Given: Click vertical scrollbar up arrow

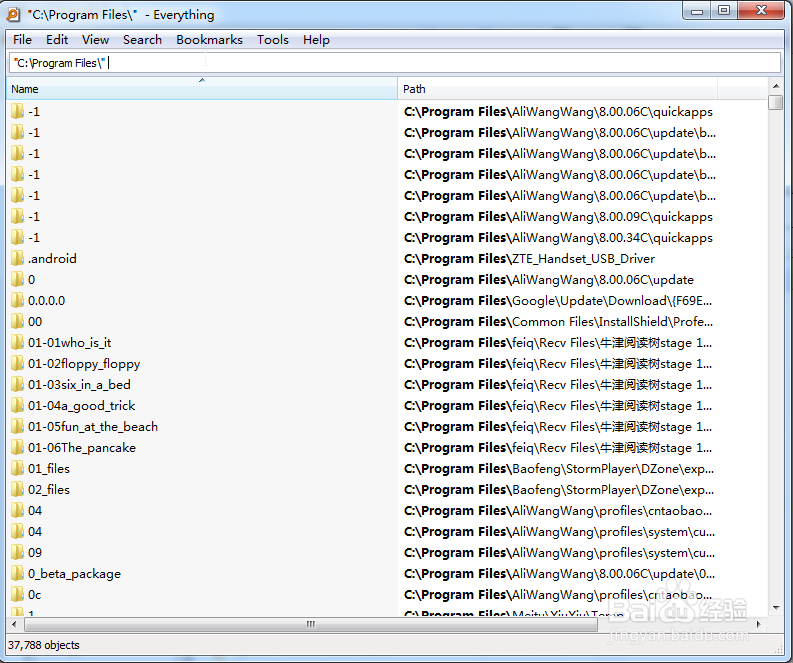Looking at the screenshot, I should click(x=775, y=85).
